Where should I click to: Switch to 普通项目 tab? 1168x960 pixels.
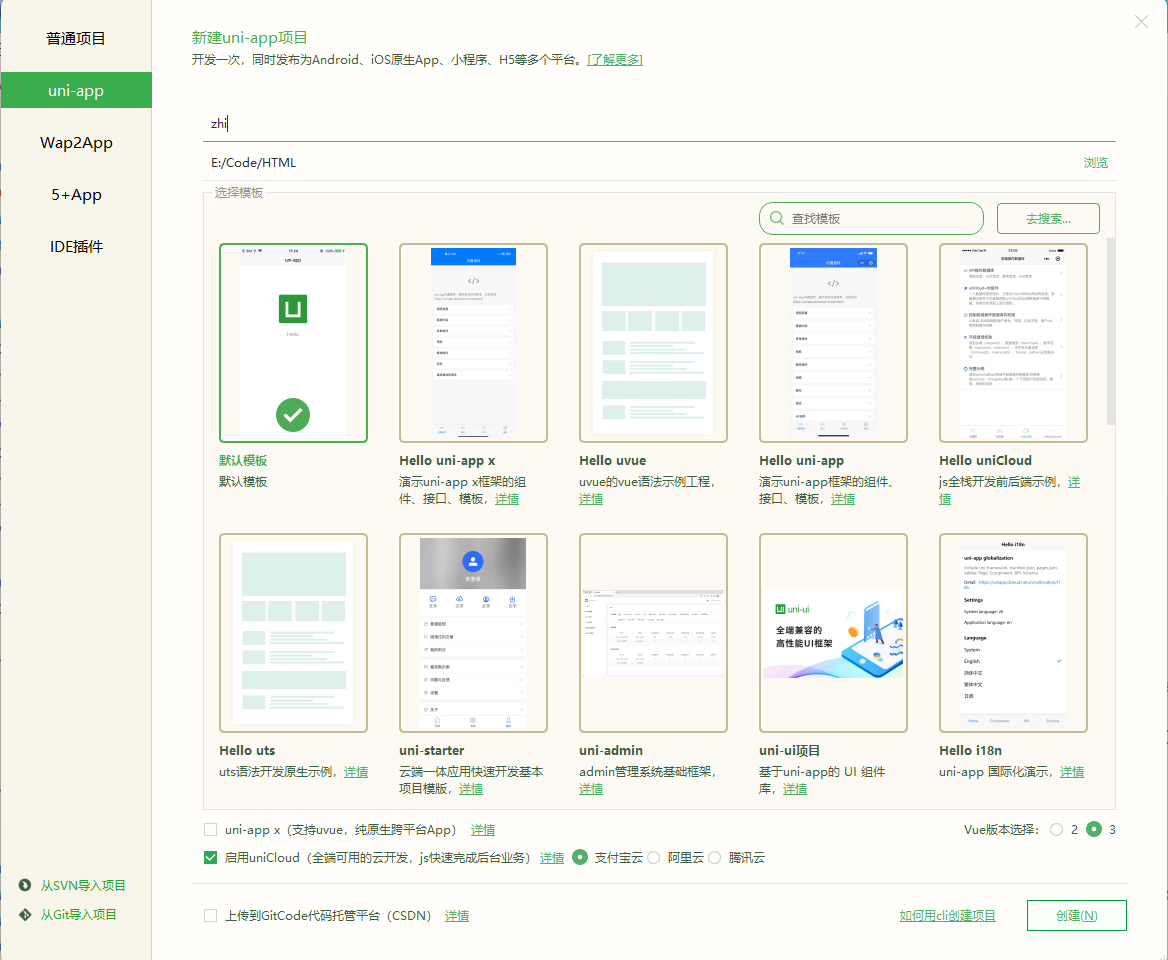76,38
